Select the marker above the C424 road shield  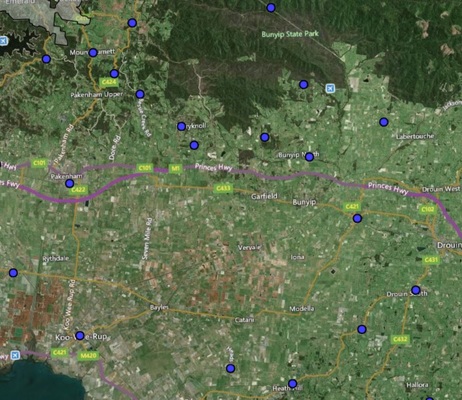[x=114, y=74]
